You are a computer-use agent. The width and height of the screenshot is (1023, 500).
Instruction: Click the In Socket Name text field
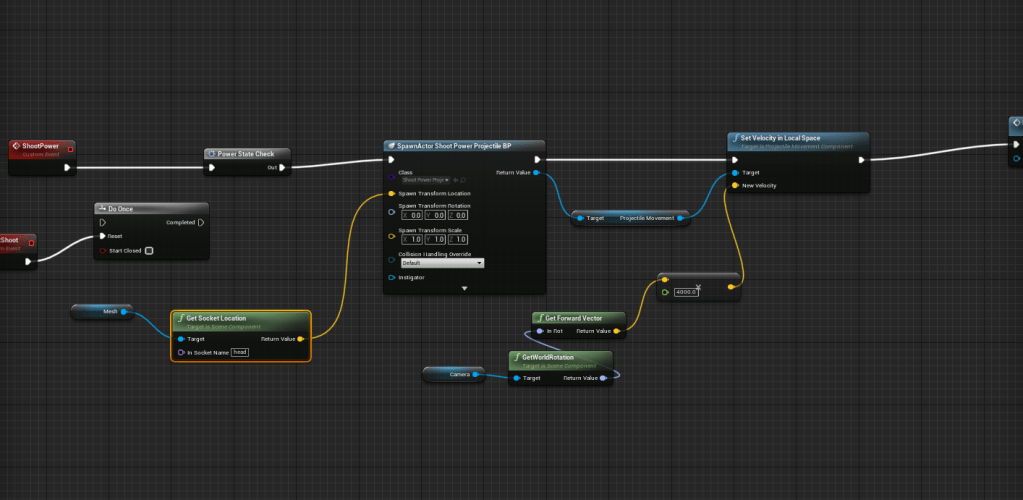tap(239, 352)
